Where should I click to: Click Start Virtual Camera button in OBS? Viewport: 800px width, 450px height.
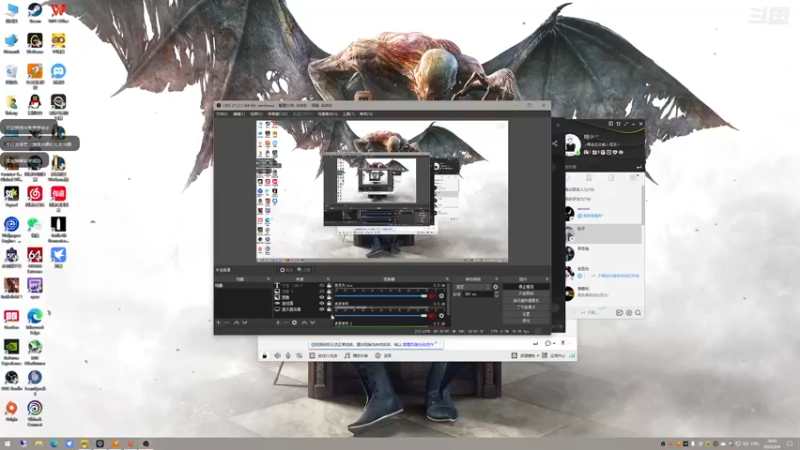click(526, 301)
